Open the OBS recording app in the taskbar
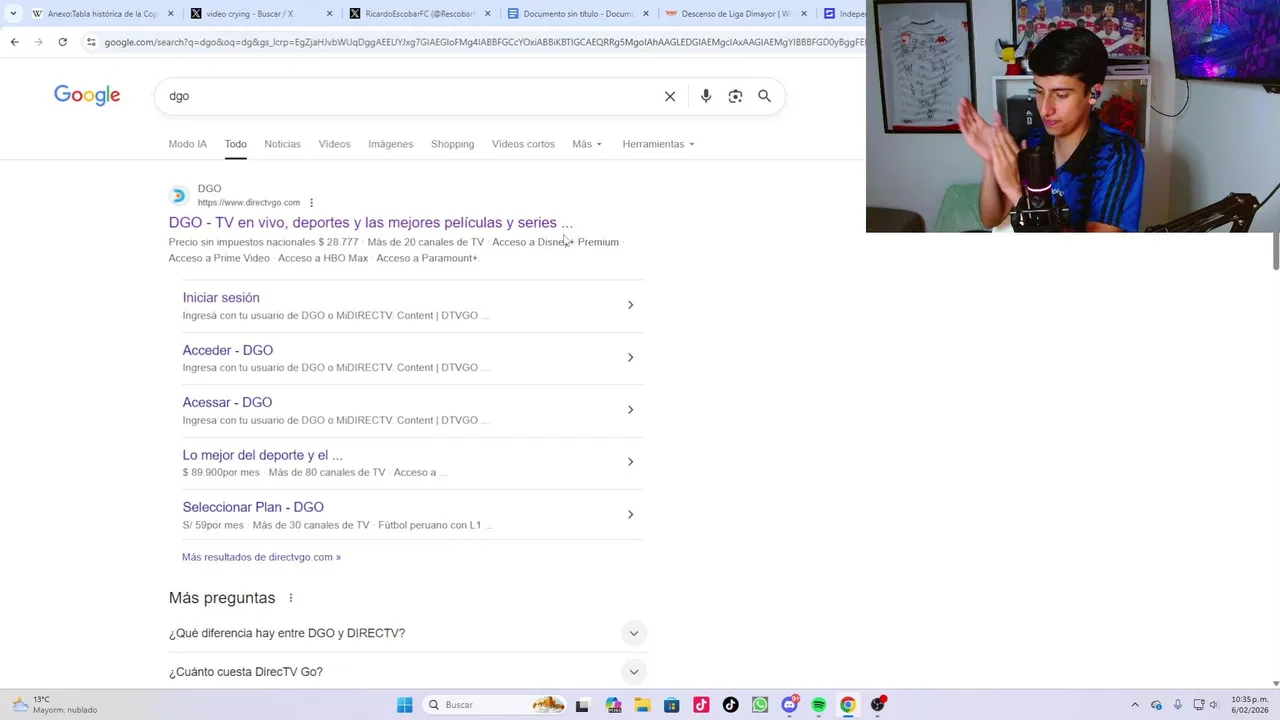Image resolution: width=1280 pixels, height=720 pixels. pyautogui.click(x=878, y=705)
